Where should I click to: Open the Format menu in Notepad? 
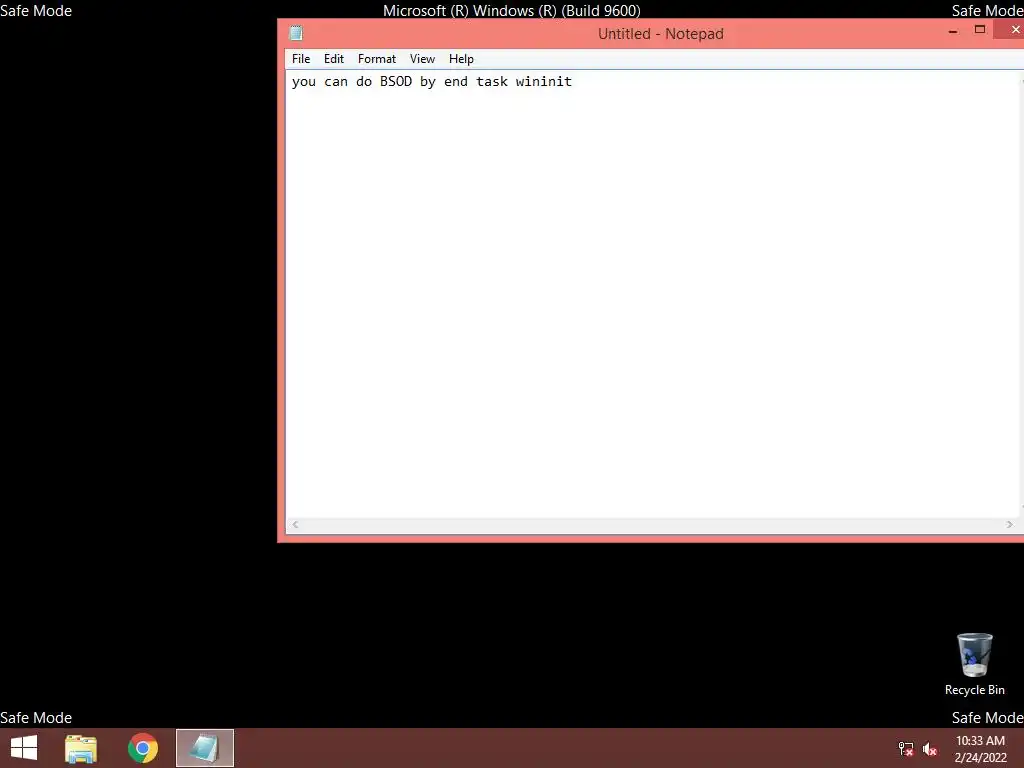[x=377, y=59]
